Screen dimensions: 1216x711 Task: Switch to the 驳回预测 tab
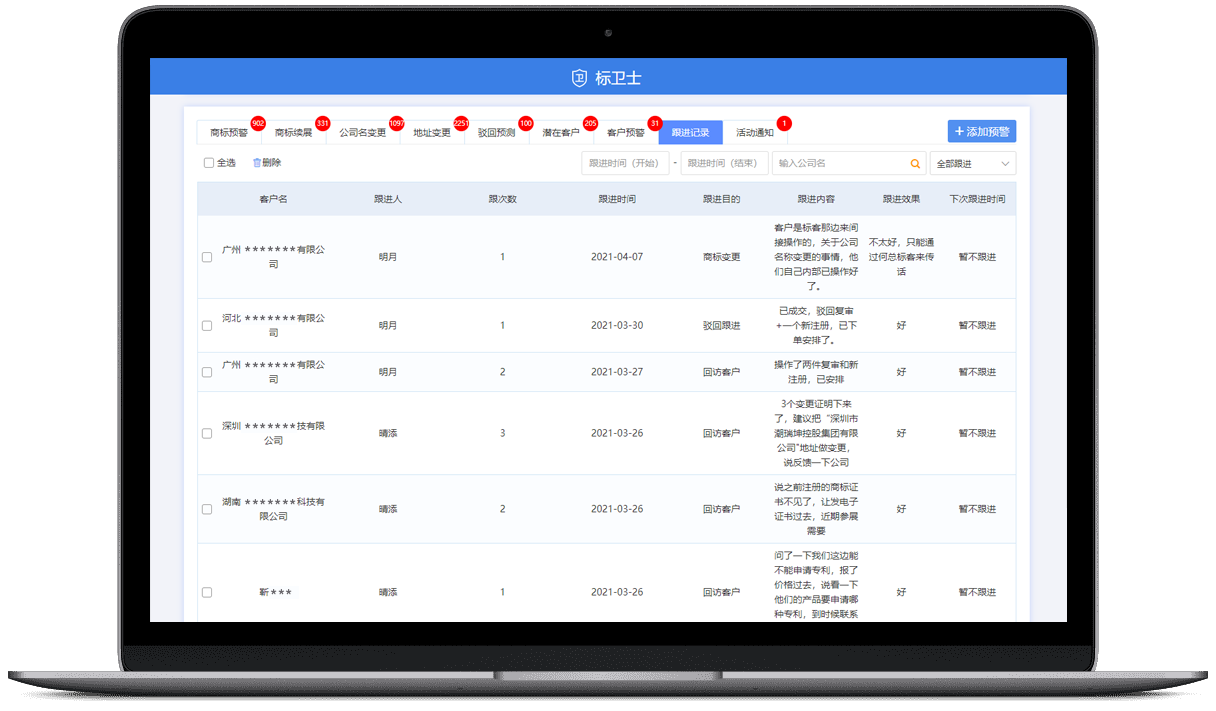(496, 132)
